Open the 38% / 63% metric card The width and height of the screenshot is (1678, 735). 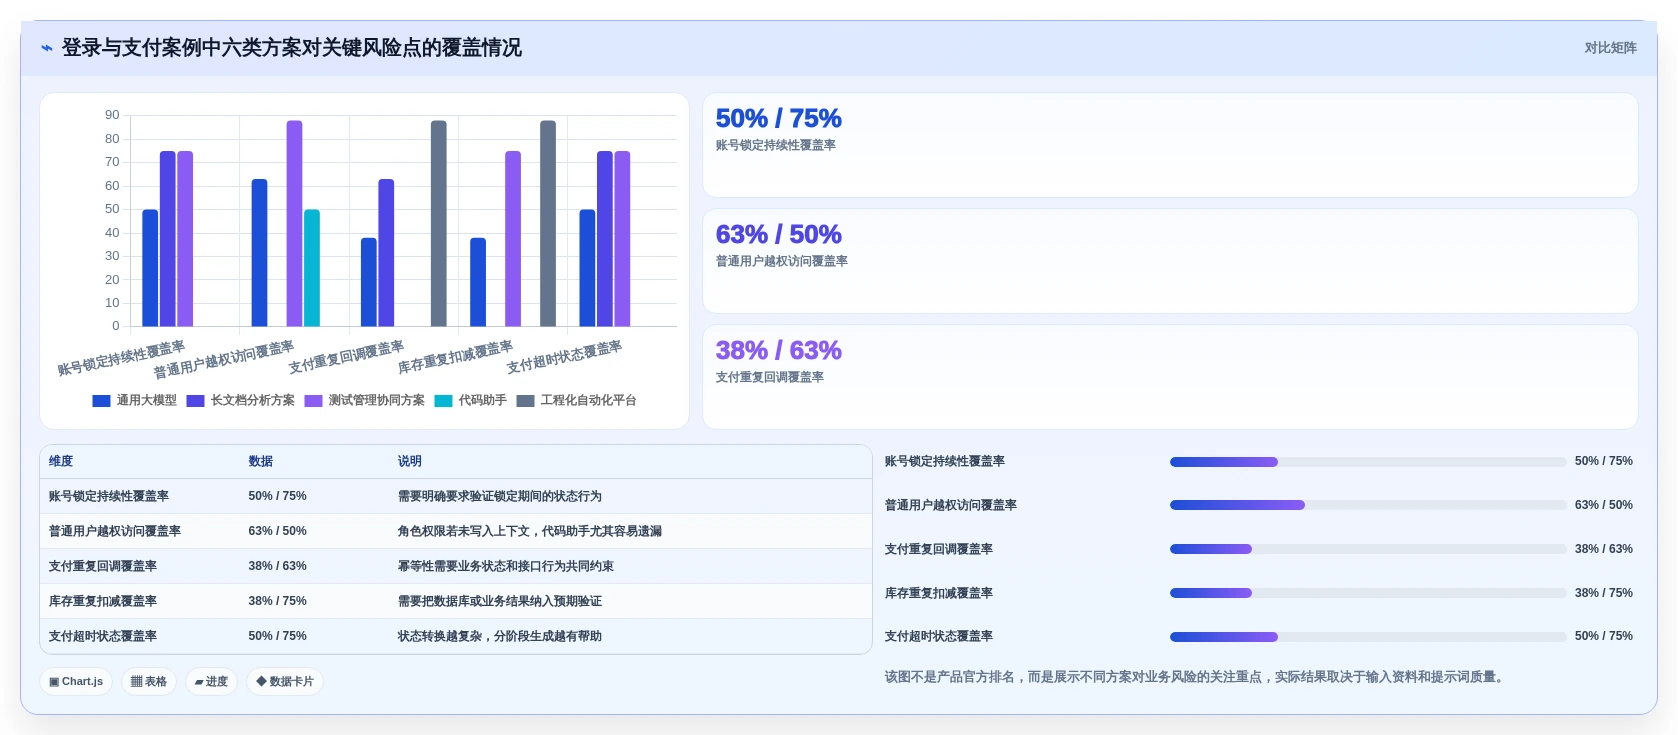coord(1170,377)
